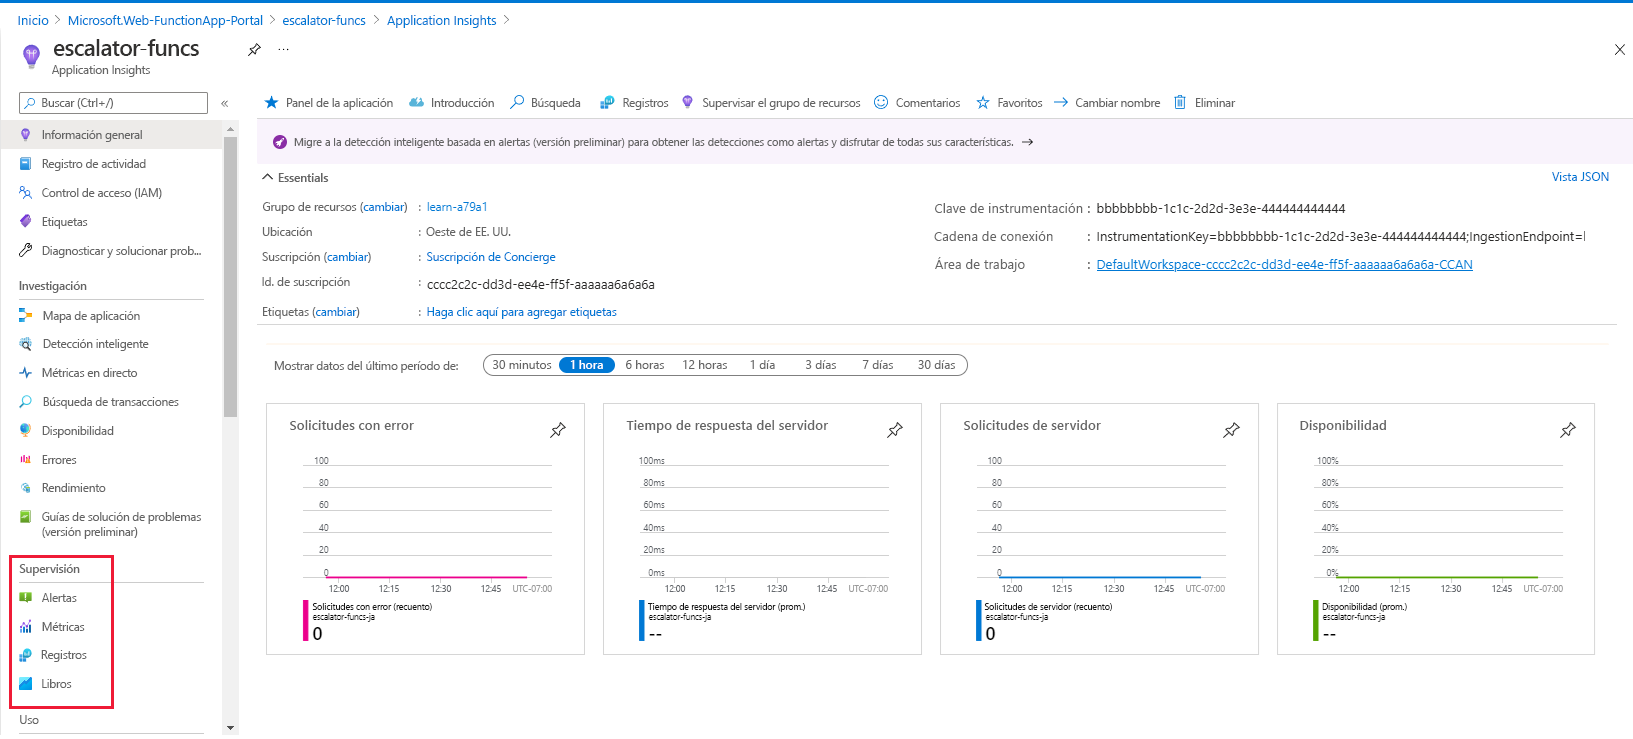Open the learn-a79a1 resource group
This screenshot has height=739, width=1633.
[x=457, y=207]
